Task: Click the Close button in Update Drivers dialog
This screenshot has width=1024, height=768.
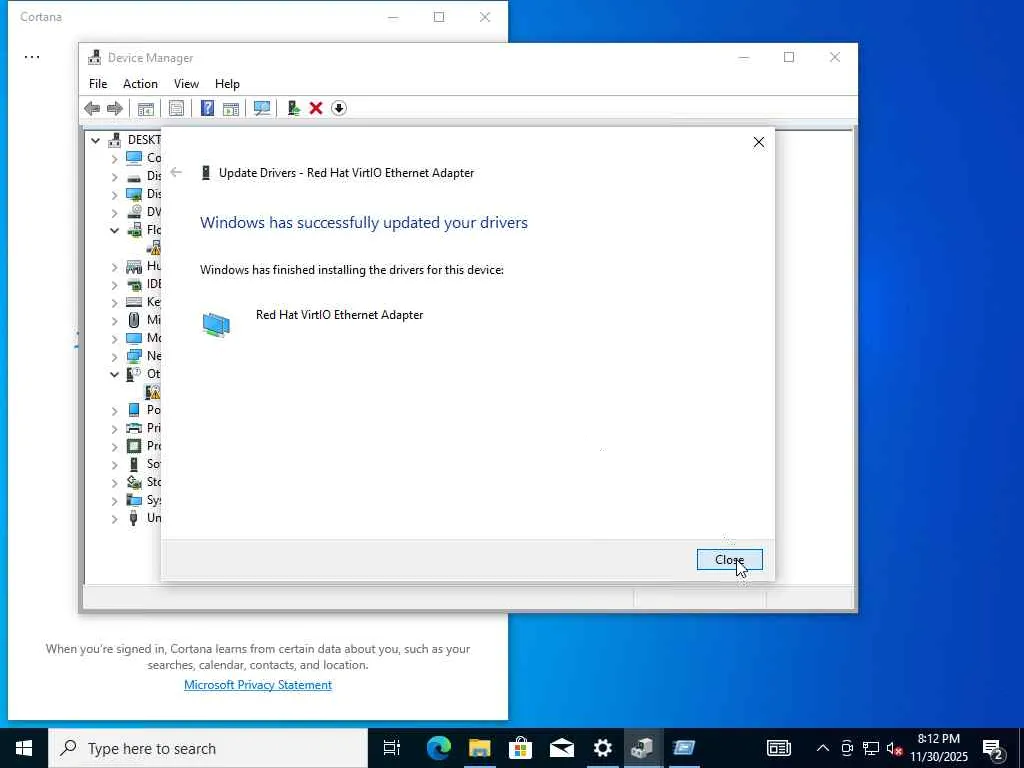Action: 729,560
